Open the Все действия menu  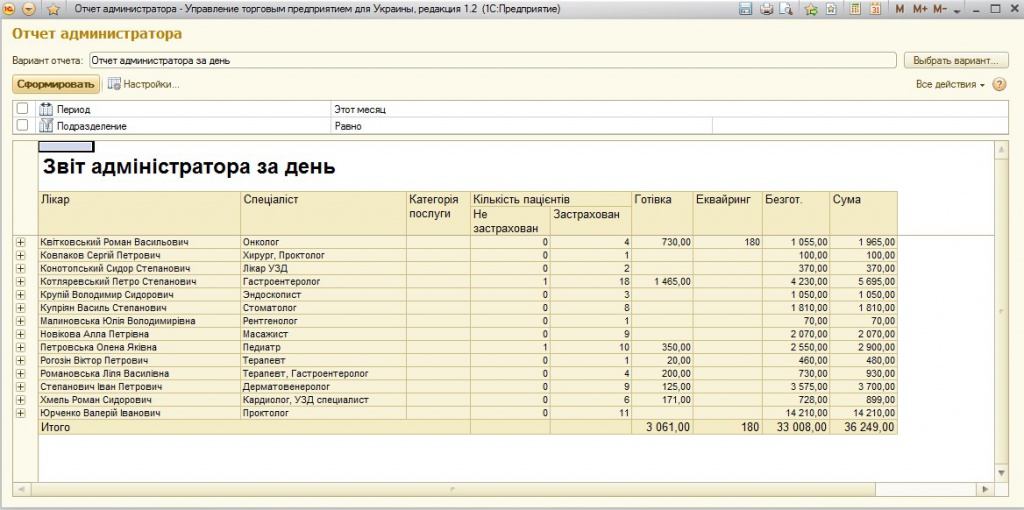pos(950,84)
